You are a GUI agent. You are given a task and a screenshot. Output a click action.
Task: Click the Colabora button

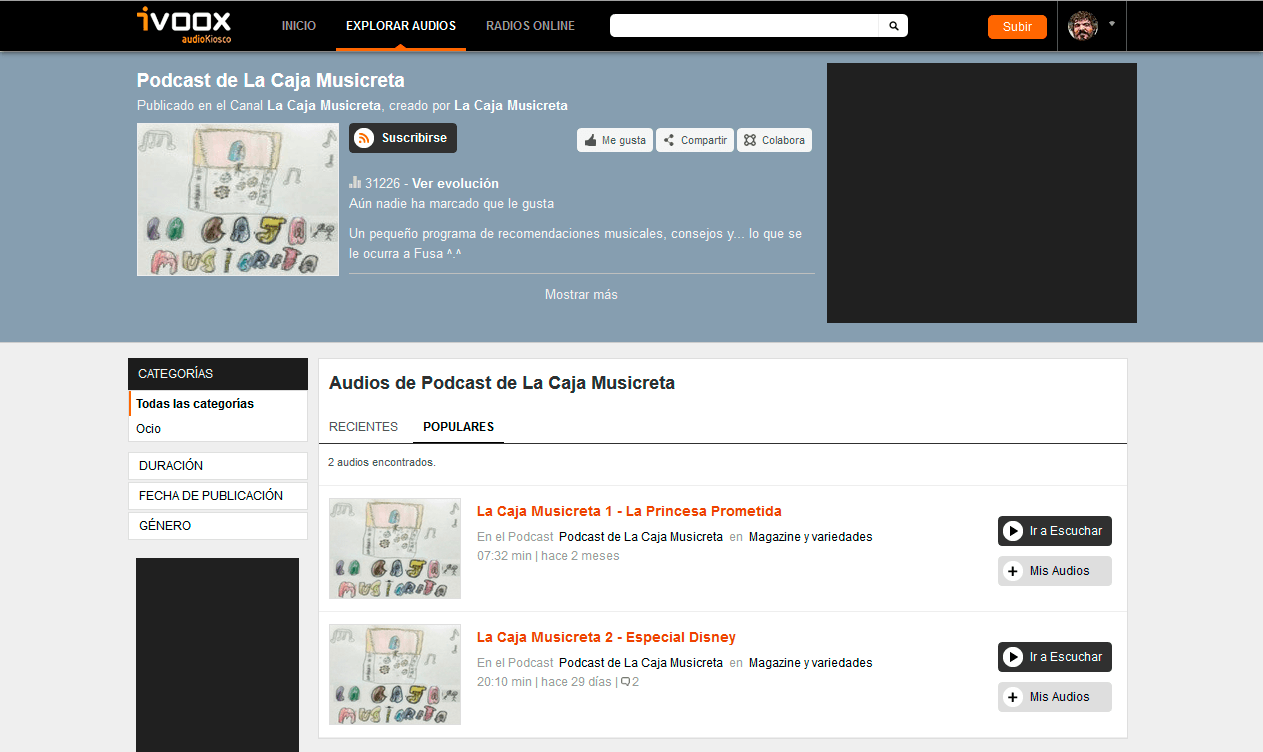pyautogui.click(x=774, y=140)
